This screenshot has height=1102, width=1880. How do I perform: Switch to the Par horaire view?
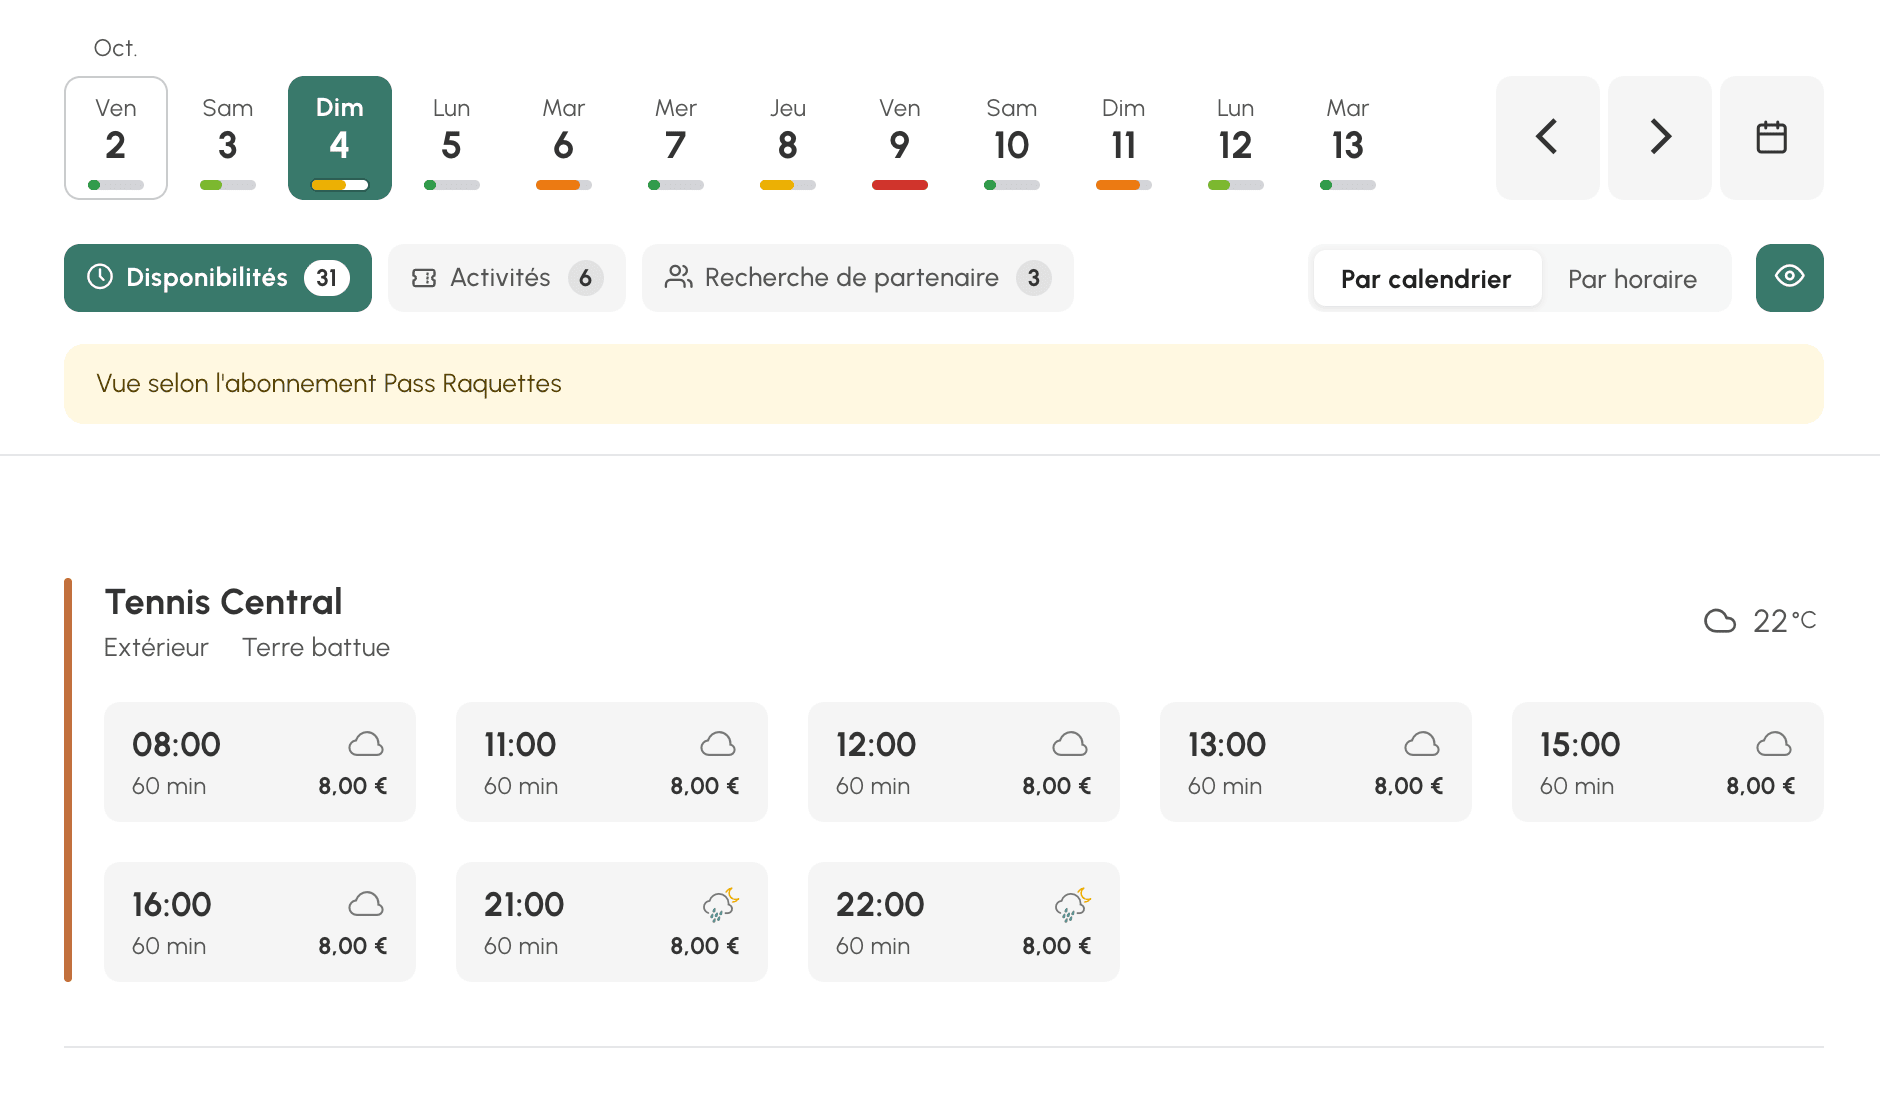[x=1632, y=279]
